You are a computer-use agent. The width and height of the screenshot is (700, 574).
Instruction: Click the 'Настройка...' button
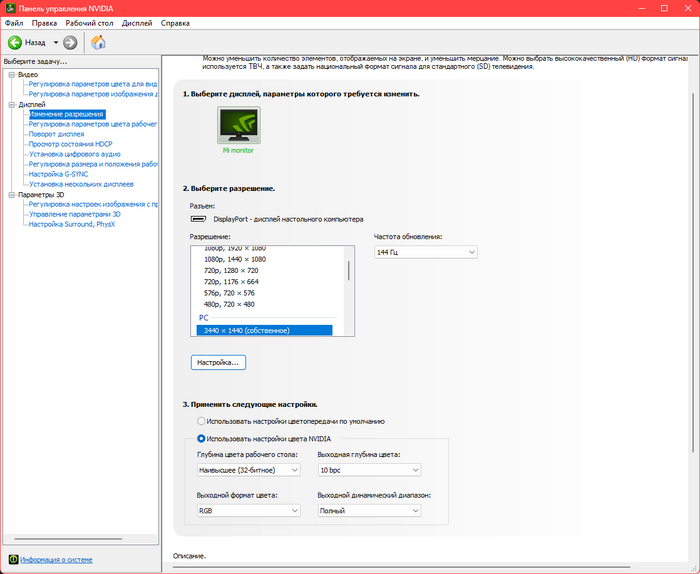218,362
